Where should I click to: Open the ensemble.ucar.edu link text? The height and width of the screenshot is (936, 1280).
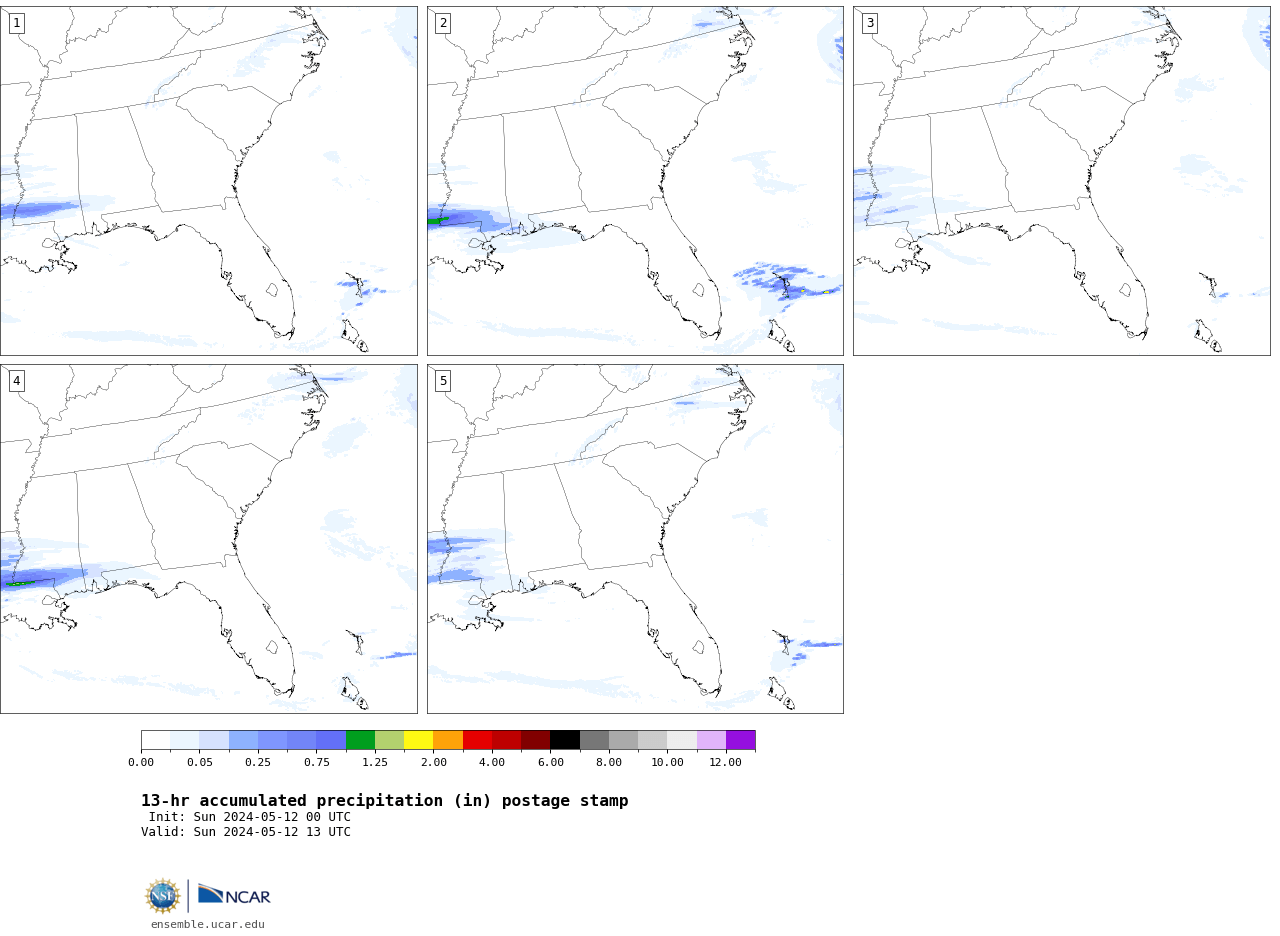tap(208, 924)
